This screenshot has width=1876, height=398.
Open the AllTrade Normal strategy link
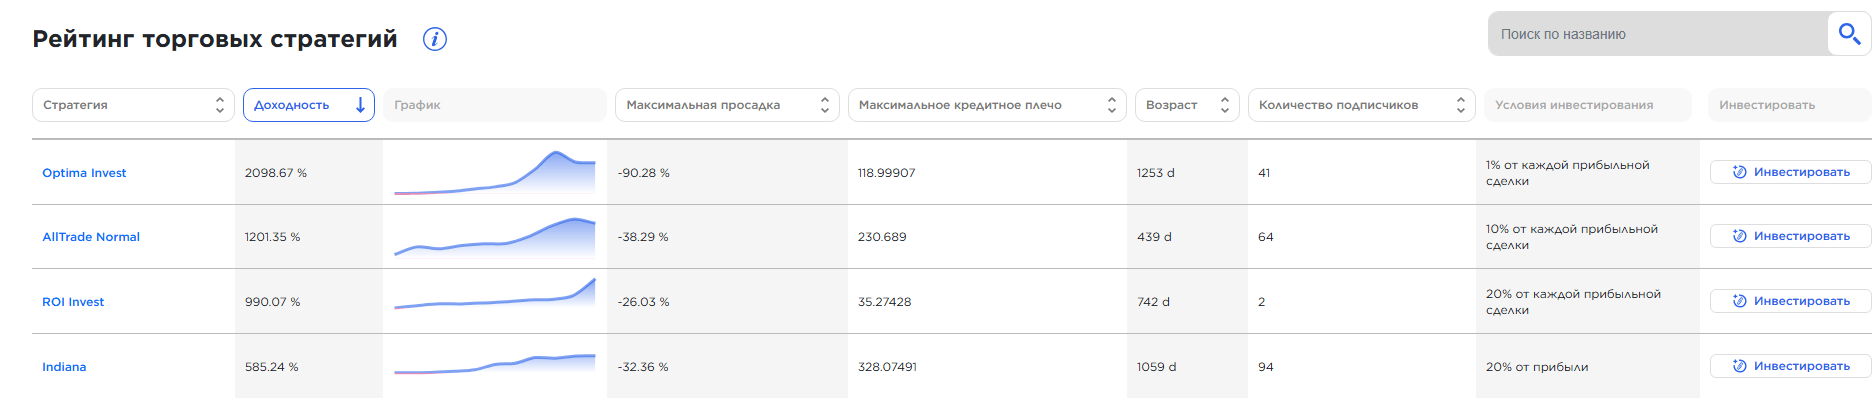pos(91,237)
